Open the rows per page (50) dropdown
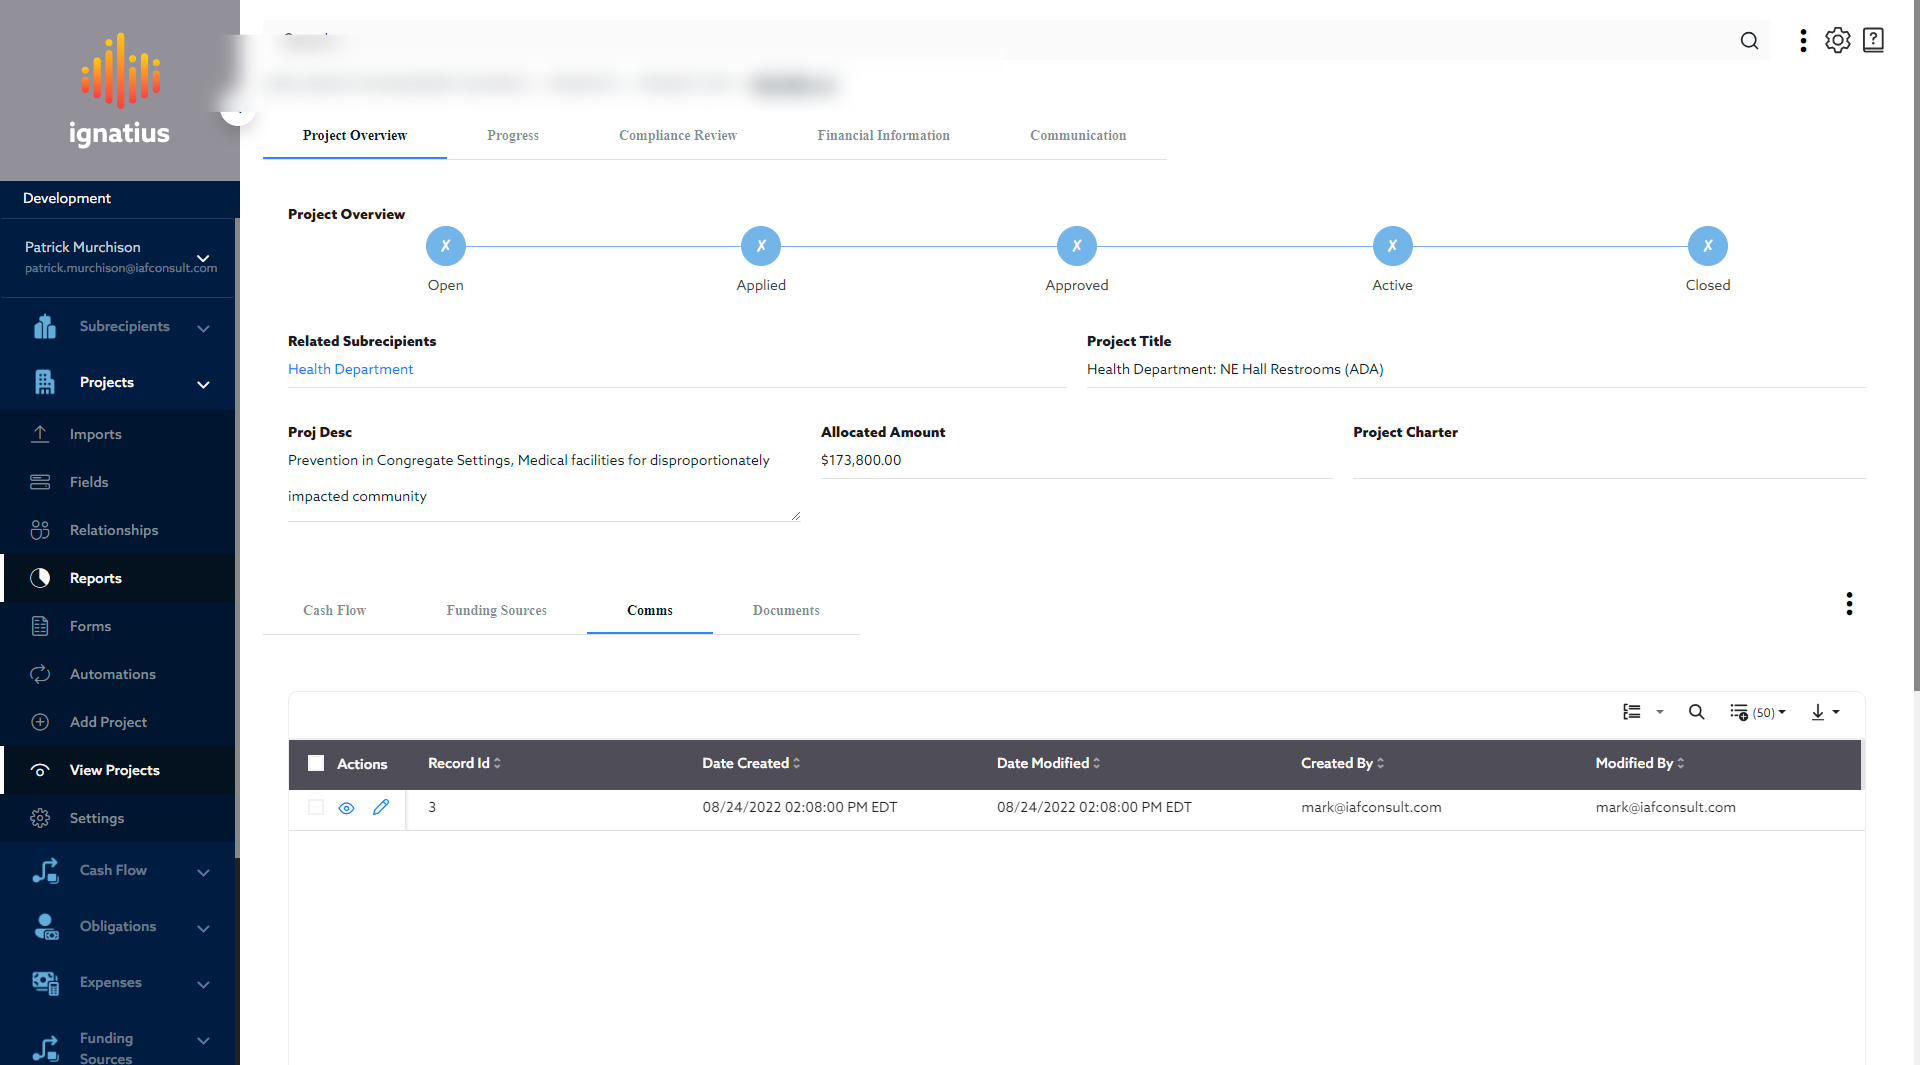Image resolution: width=1920 pixels, height=1065 pixels. (1757, 712)
